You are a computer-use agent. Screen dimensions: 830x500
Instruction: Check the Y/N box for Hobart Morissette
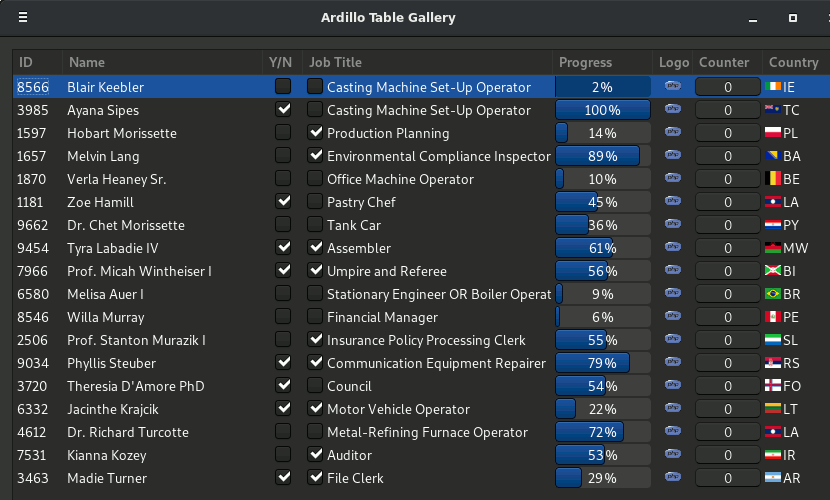pyautogui.click(x=284, y=133)
